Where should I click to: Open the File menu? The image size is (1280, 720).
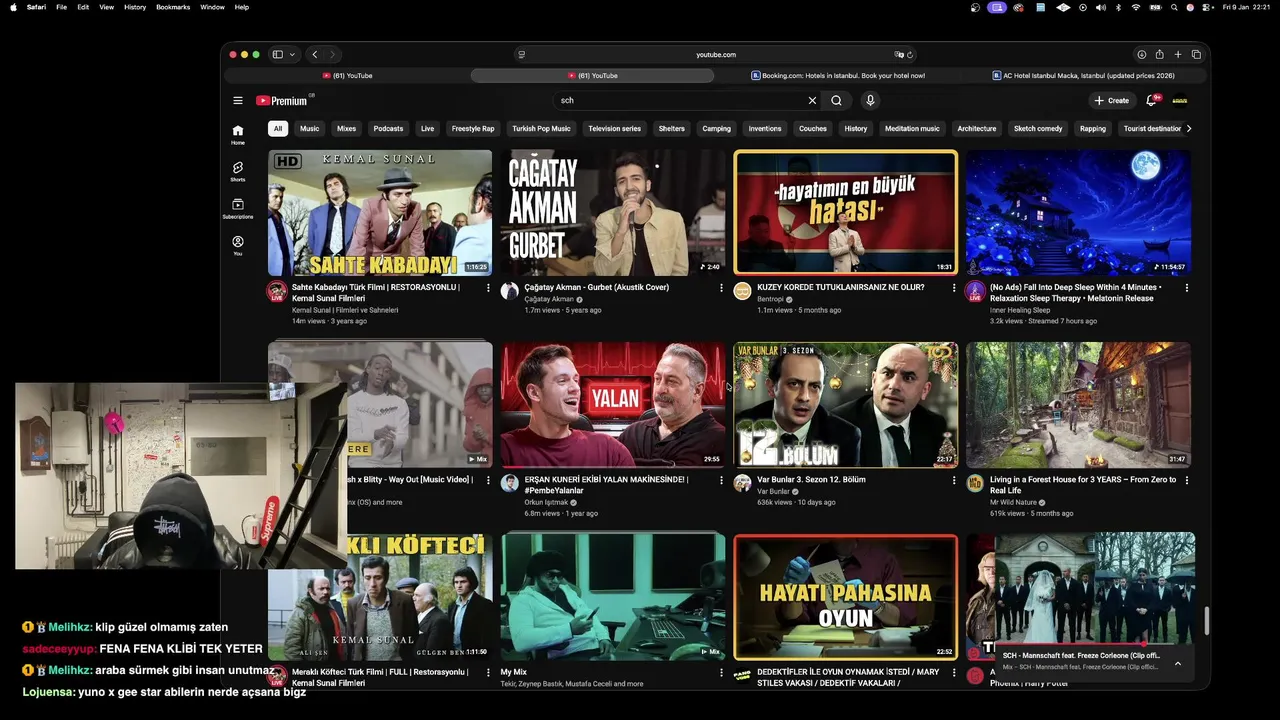[x=62, y=7]
